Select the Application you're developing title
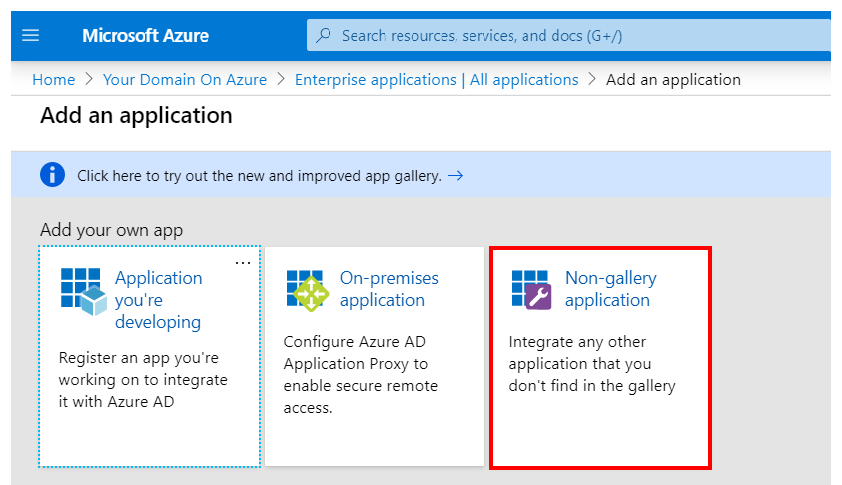Image resolution: width=842 pixels, height=485 pixels. click(x=158, y=299)
